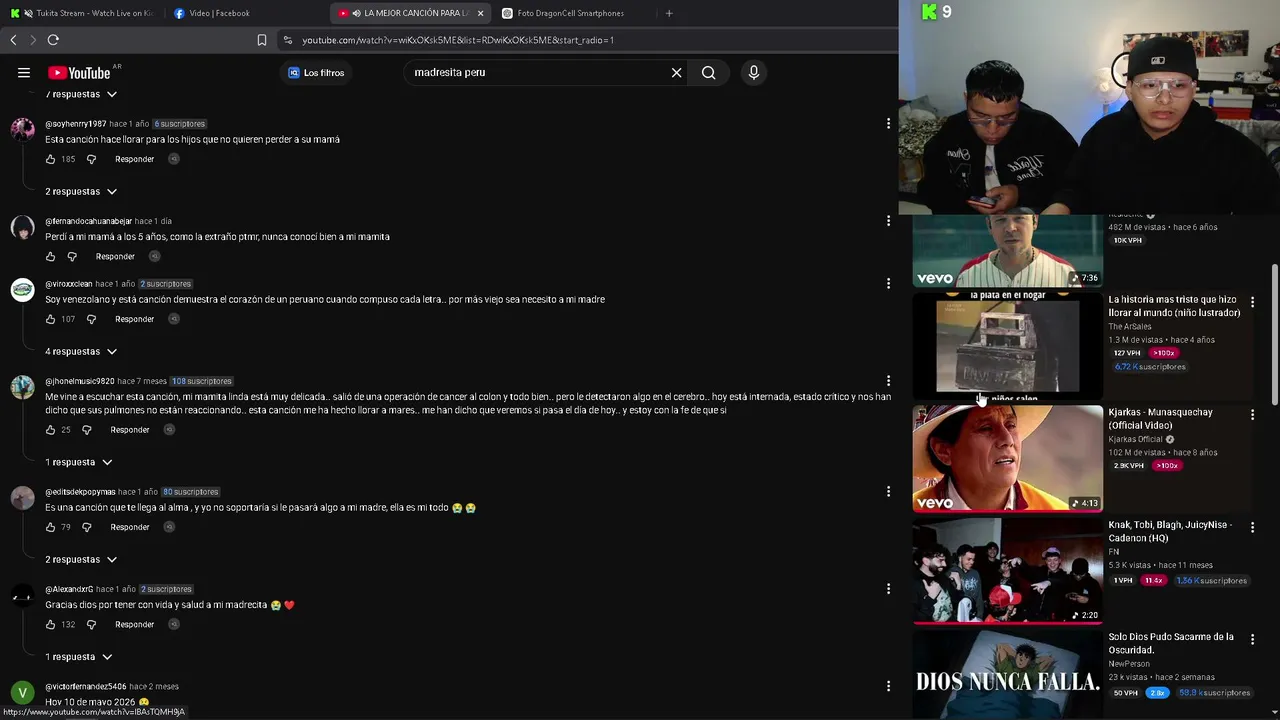Open options menu for @fernandocahuanabejar's comment
Screen dimensions: 1280x720
(888, 220)
